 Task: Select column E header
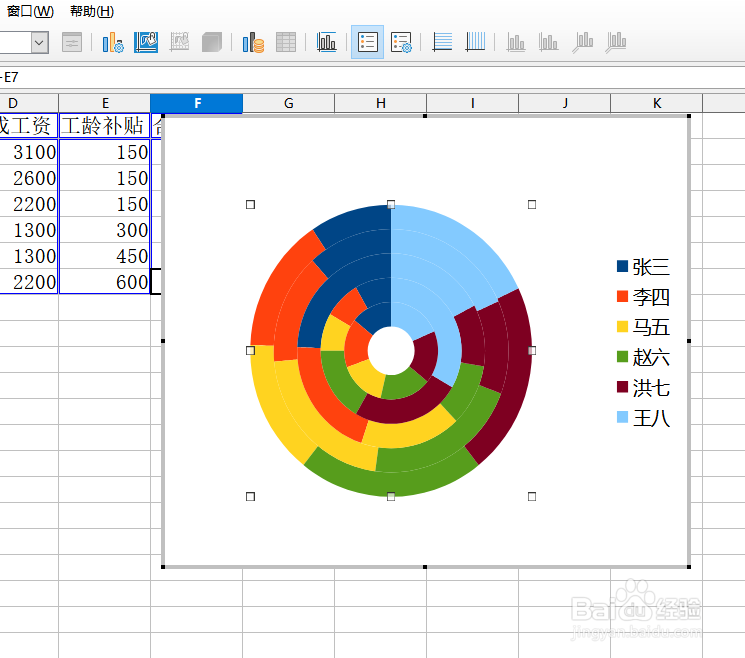(x=105, y=103)
